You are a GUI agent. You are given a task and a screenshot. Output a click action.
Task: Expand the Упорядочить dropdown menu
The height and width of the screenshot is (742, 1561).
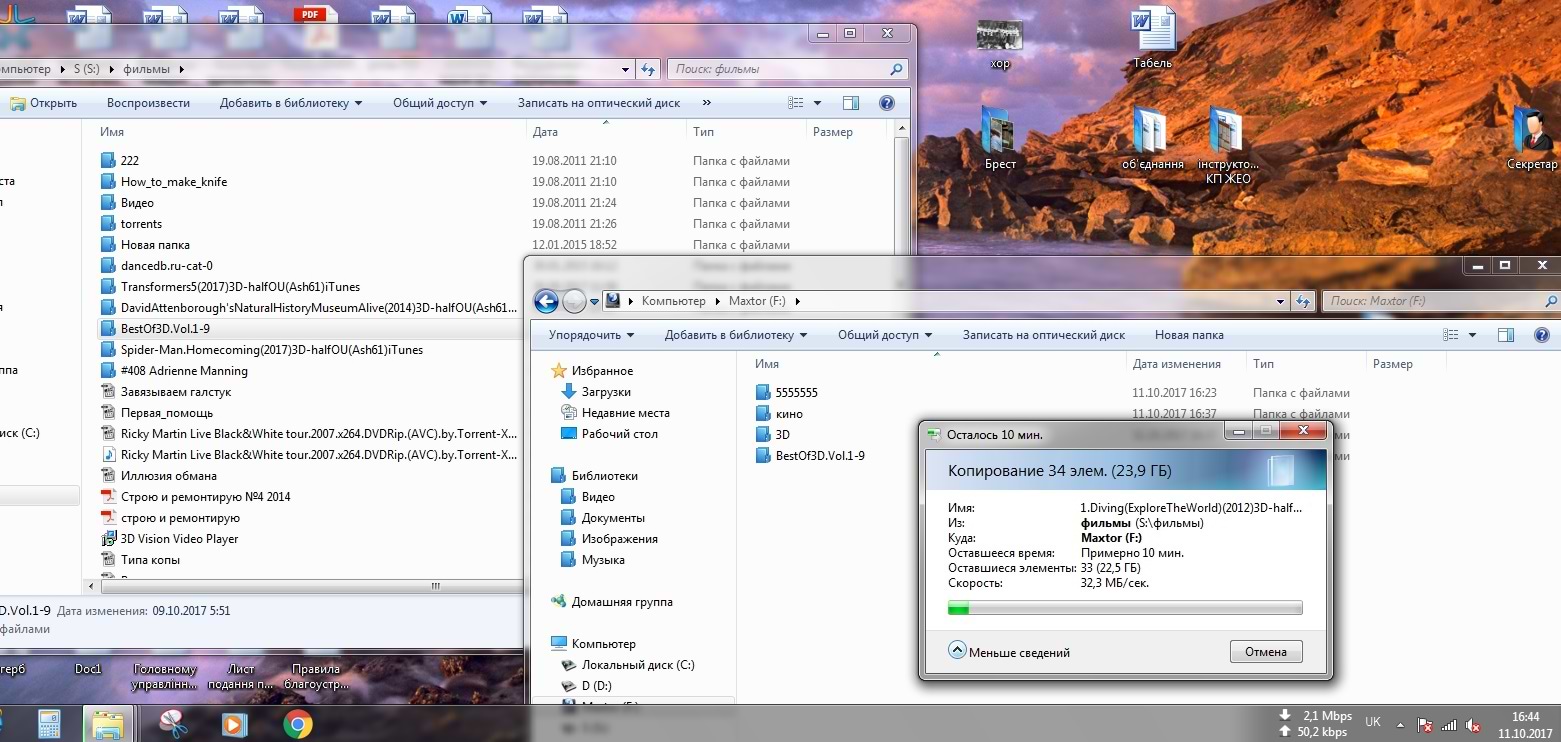(591, 335)
